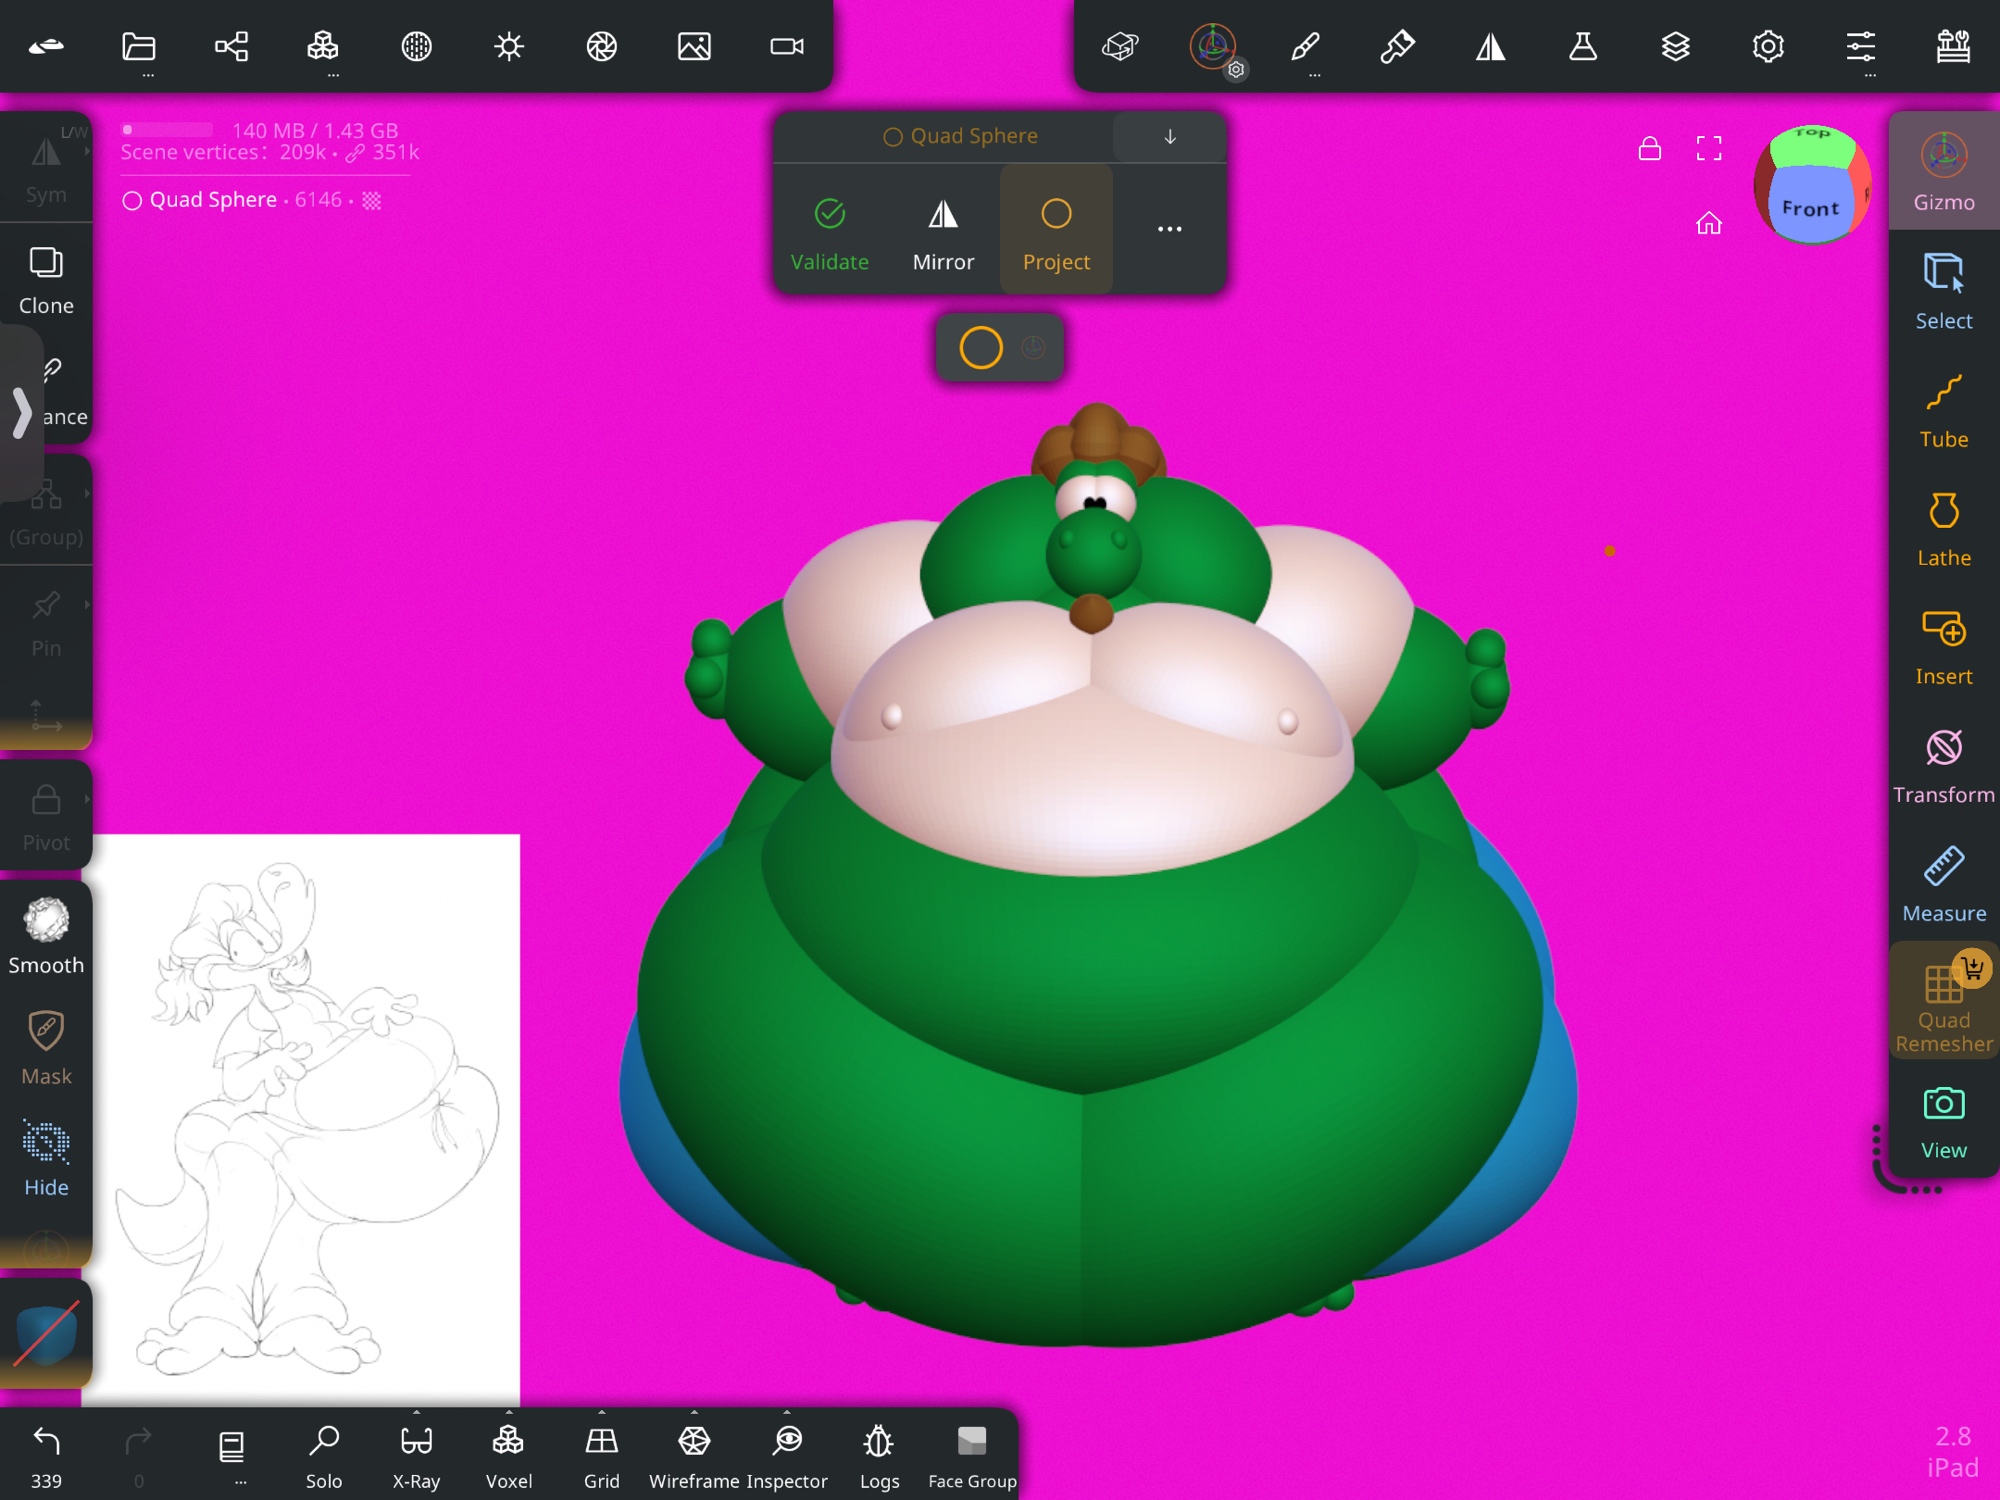This screenshot has height=1500, width=2000.
Task: Toggle X-Ray display mode
Action: (x=416, y=1453)
